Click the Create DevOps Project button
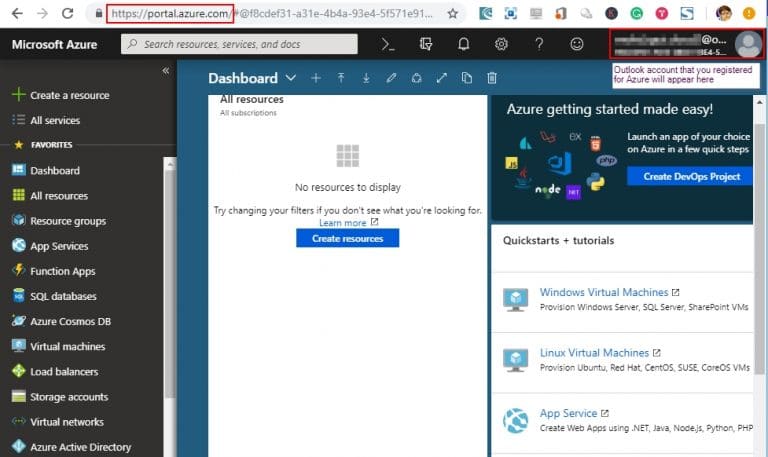The width and height of the screenshot is (768, 457). tap(690, 176)
